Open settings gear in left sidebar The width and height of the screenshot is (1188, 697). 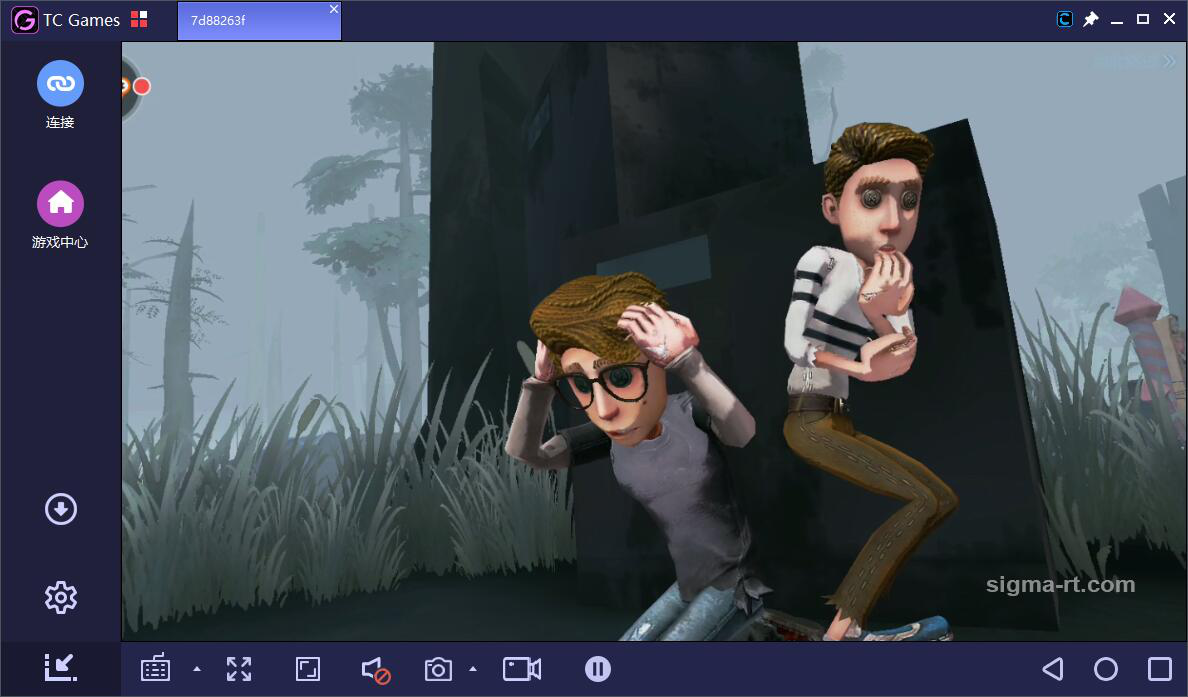[x=61, y=598]
